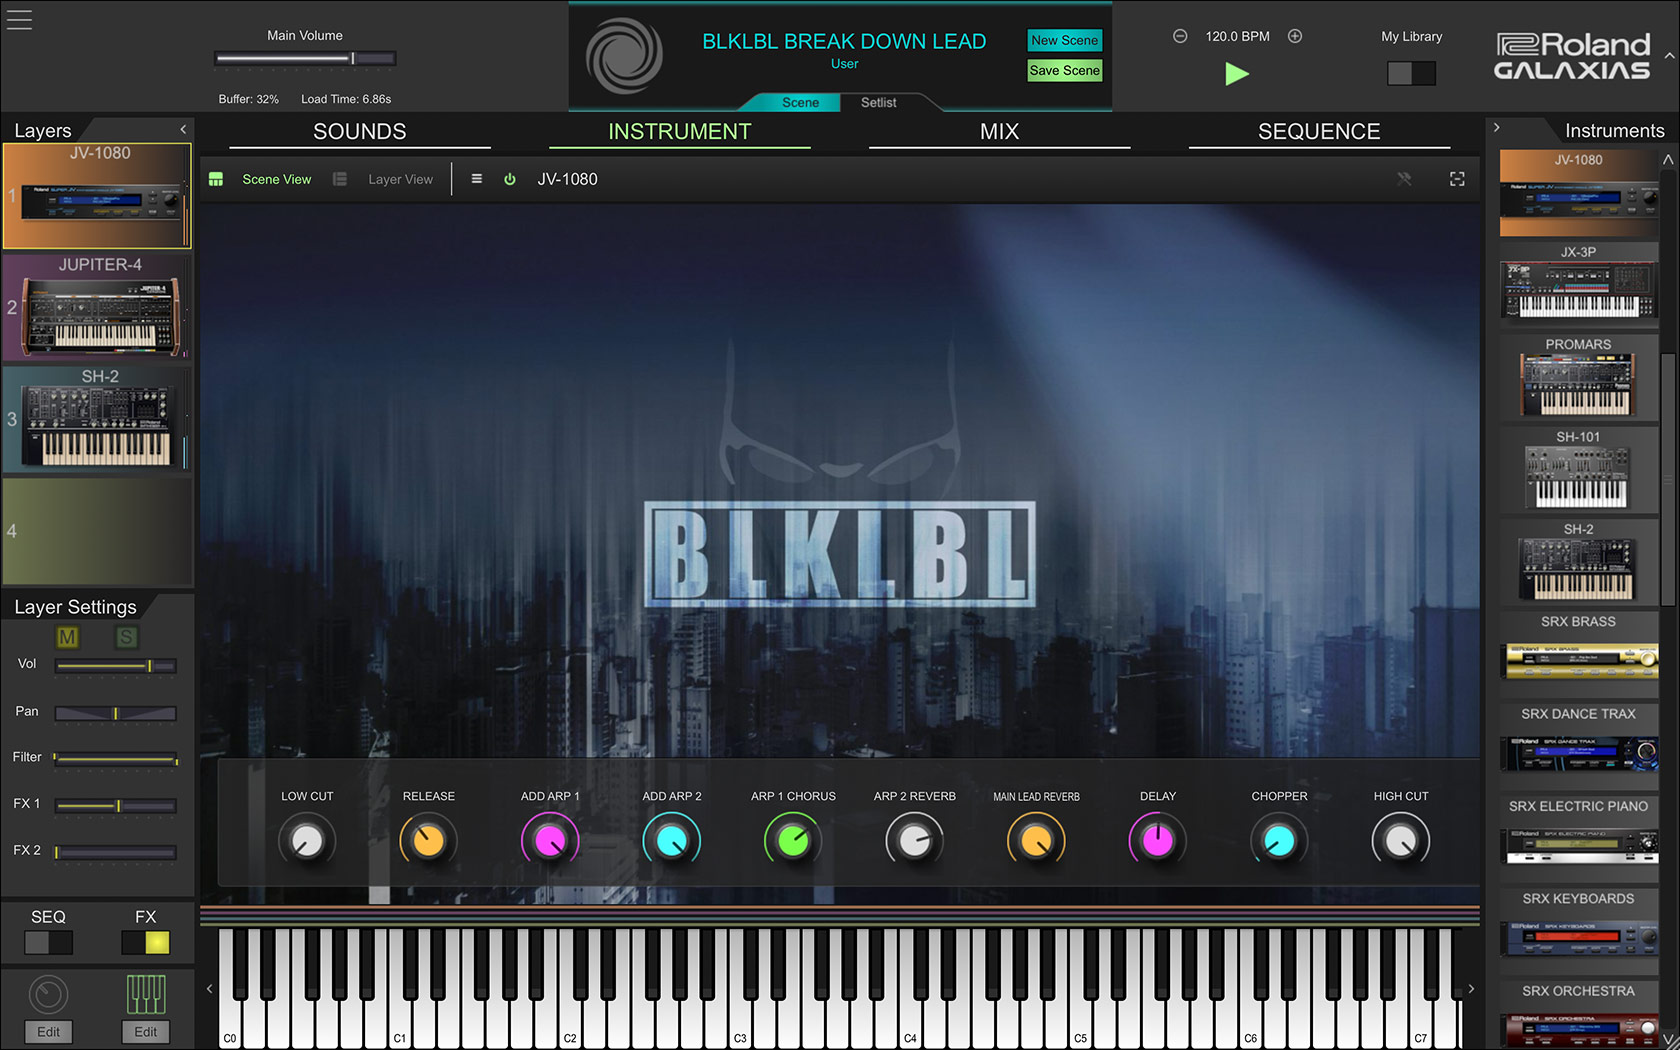Click the ARP 1 CHORUS knob
This screenshot has height=1050, width=1680.
(x=793, y=841)
